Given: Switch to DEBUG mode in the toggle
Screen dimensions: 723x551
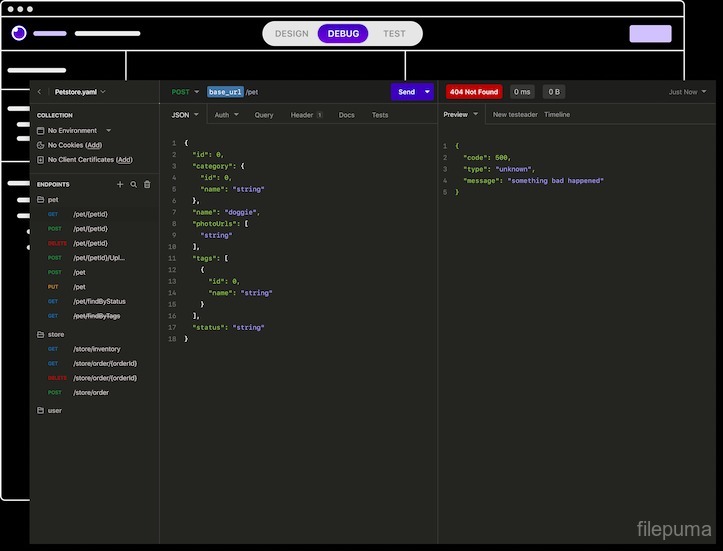Looking at the screenshot, I should pyautogui.click(x=343, y=33).
